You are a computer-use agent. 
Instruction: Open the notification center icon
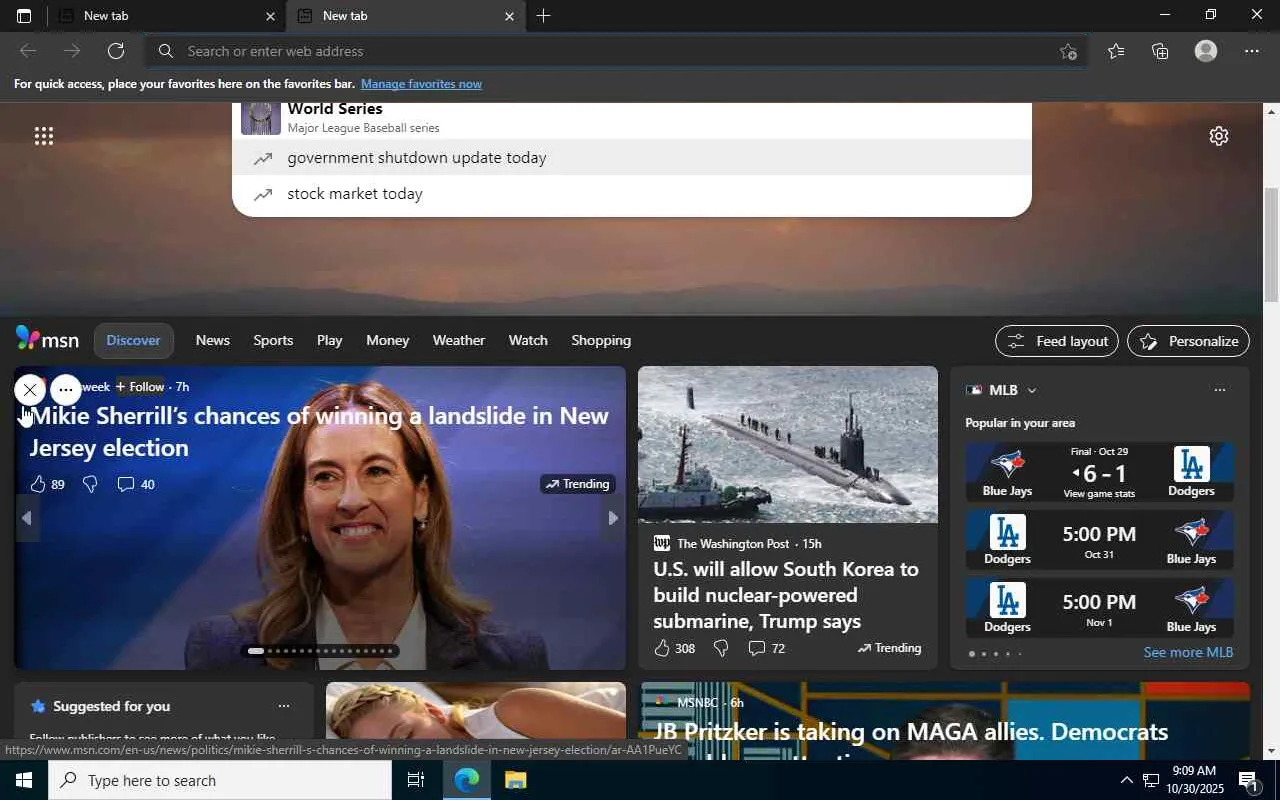click(x=1248, y=780)
